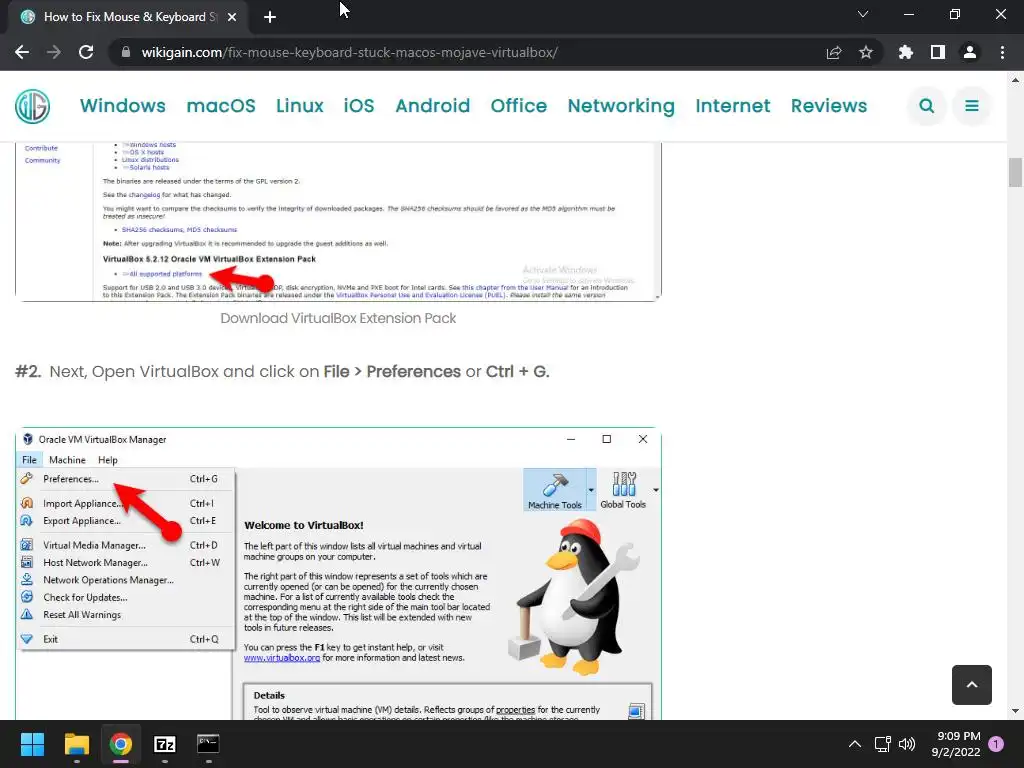The height and width of the screenshot is (768, 1024).
Task: Open the Linux nav category
Action: click(x=300, y=106)
